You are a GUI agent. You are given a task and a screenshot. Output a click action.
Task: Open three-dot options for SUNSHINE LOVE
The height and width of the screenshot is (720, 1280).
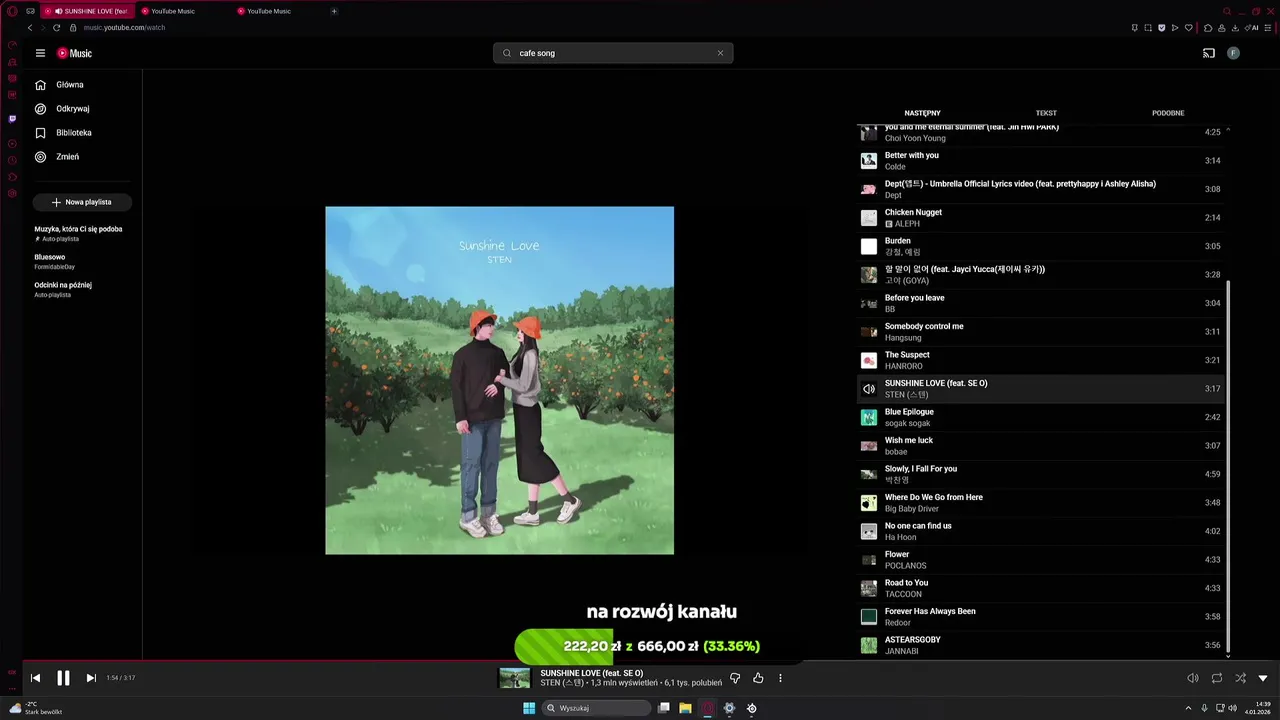coord(780,678)
